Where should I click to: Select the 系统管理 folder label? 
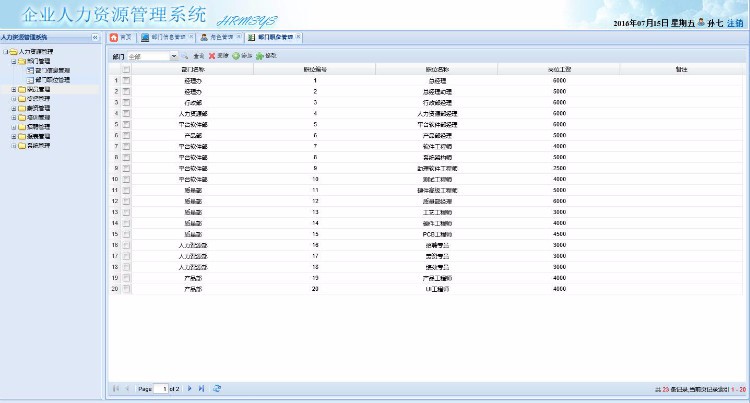point(38,145)
